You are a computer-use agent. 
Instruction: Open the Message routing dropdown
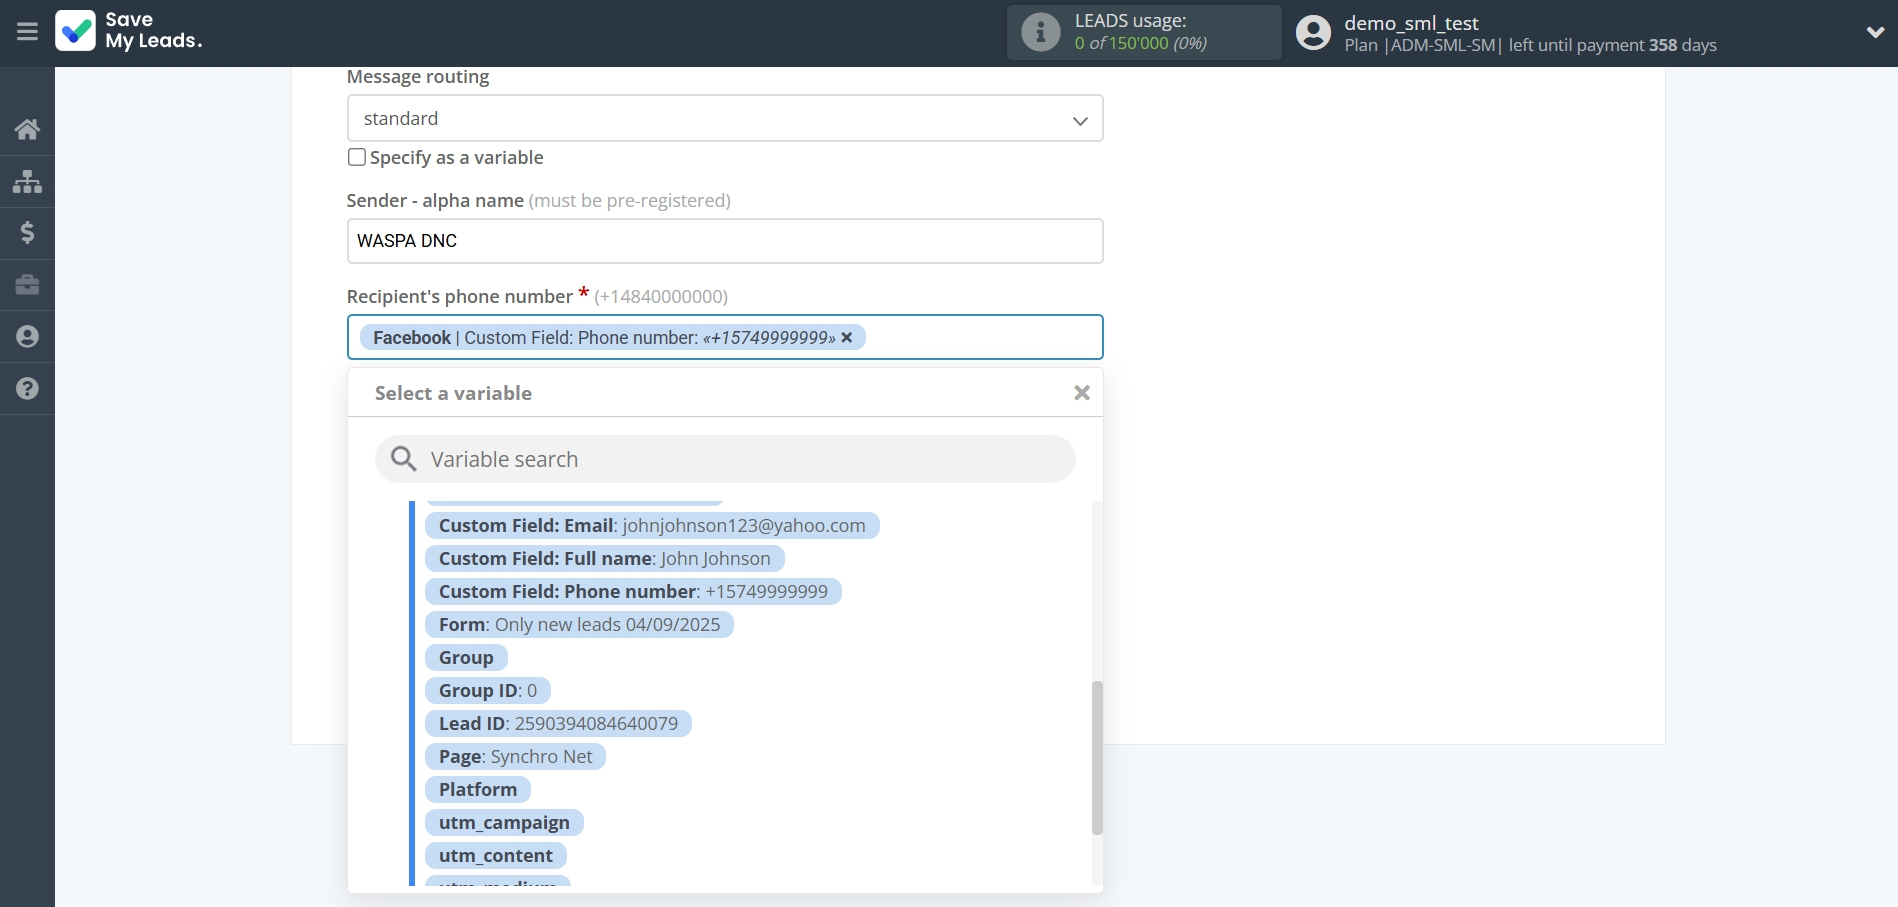pyautogui.click(x=724, y=119)
